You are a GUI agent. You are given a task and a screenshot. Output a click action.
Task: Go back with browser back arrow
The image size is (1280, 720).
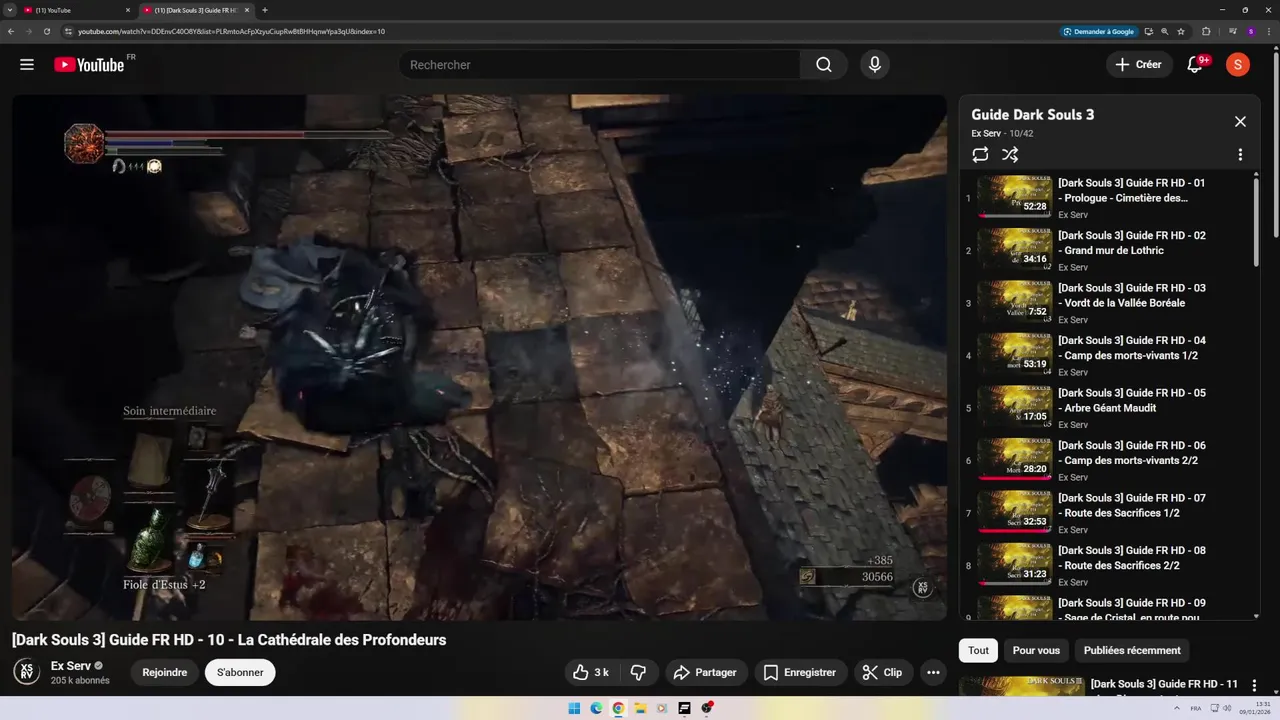tap(11, 31)
